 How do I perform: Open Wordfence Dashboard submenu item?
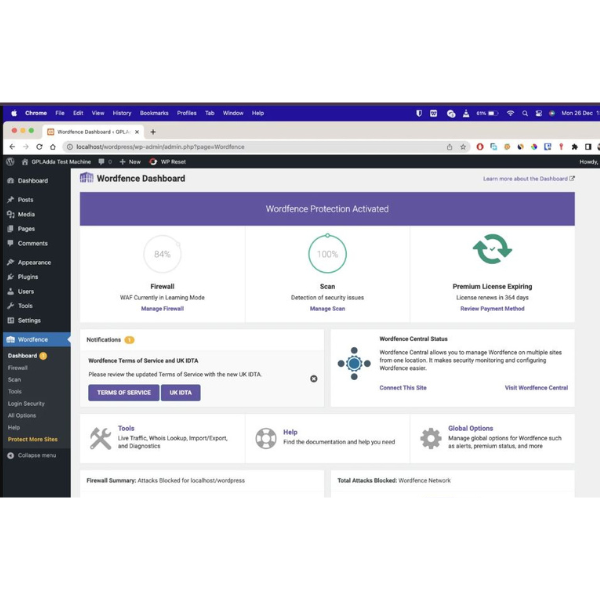22,356
